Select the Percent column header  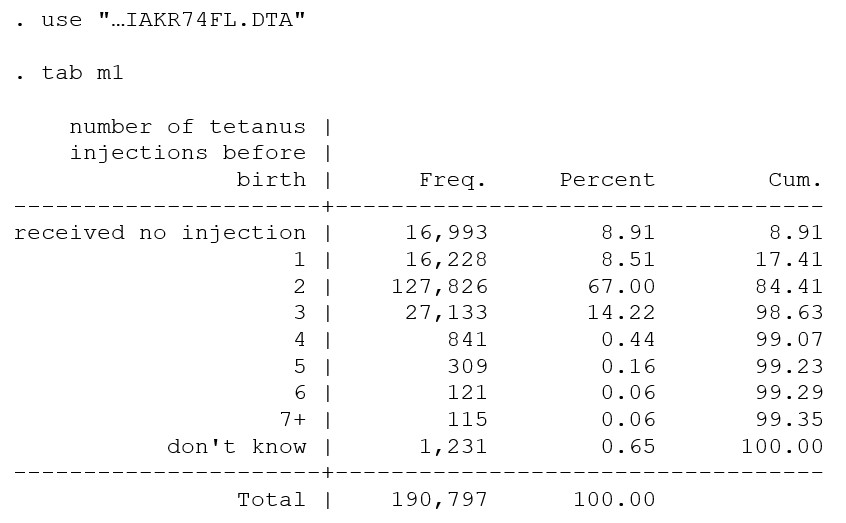(607, 180)
